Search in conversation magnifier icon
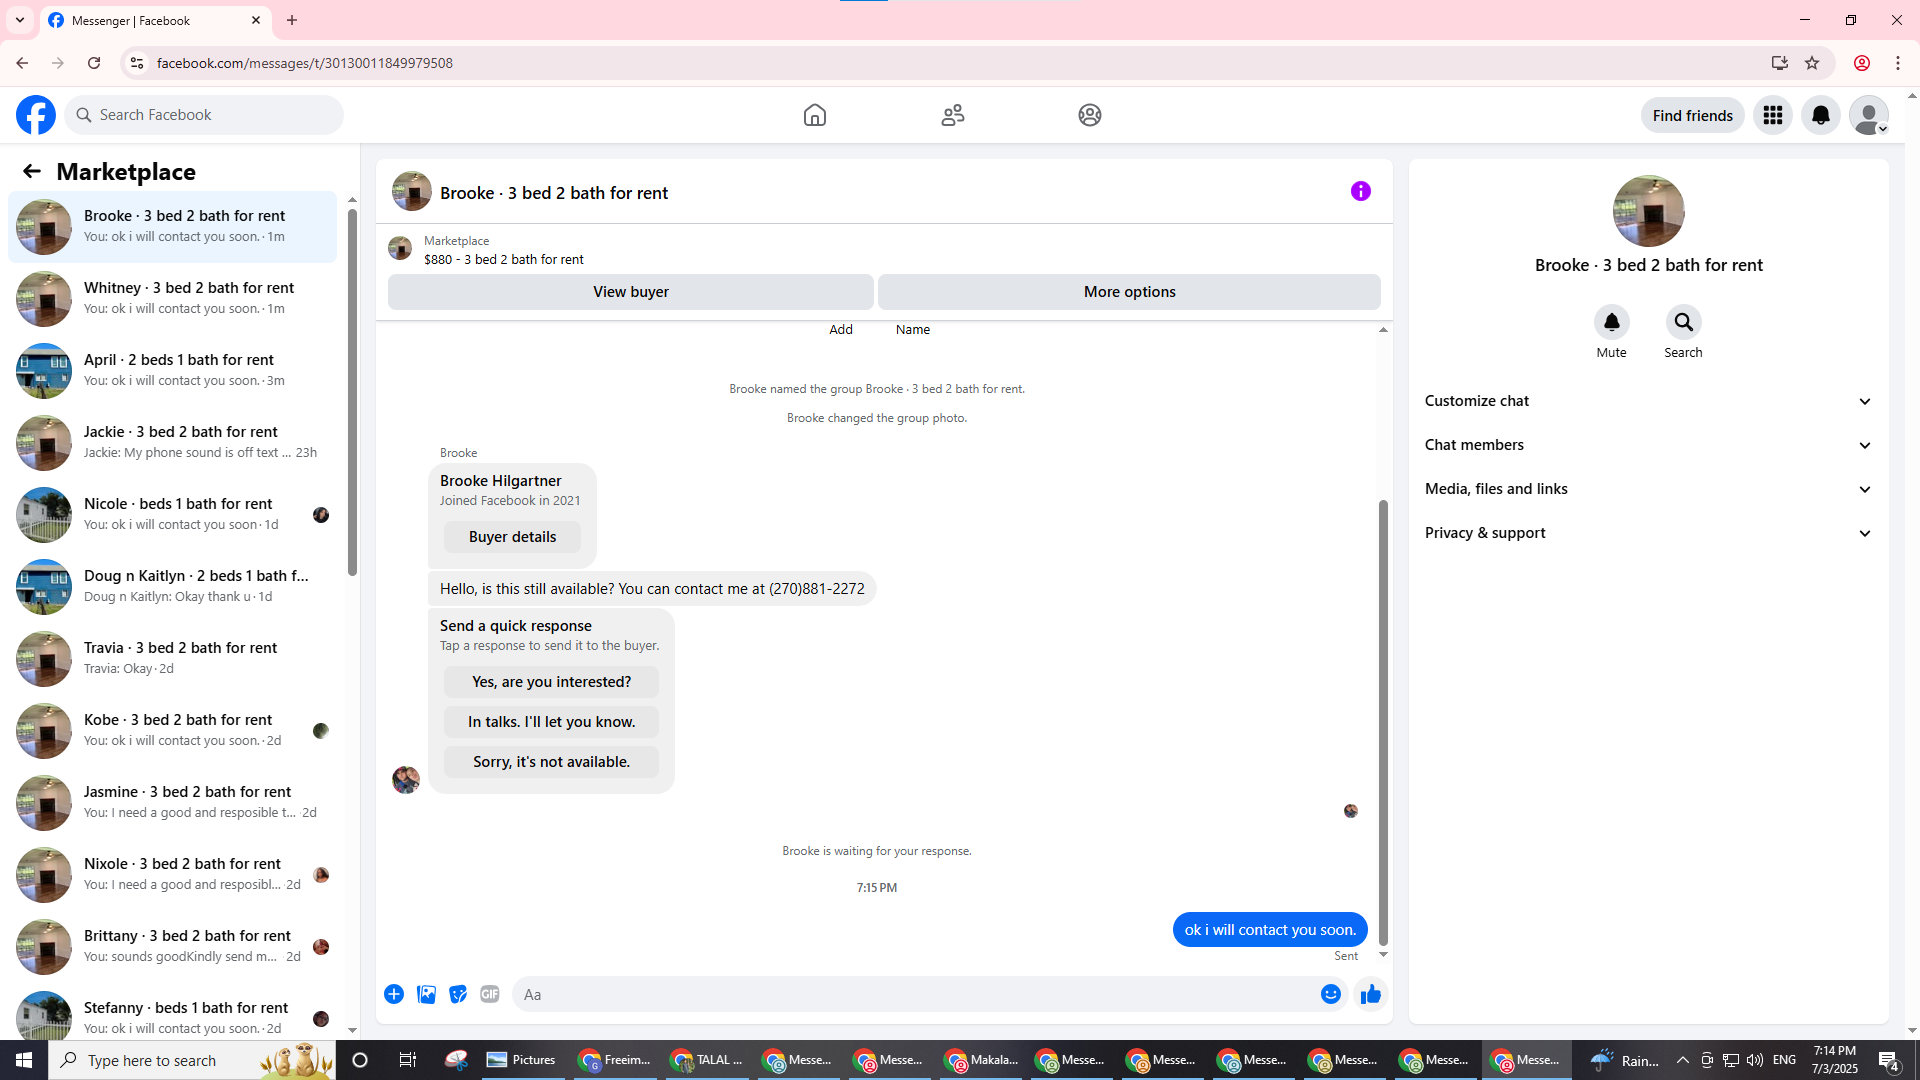 click(x=1683, y=322)
